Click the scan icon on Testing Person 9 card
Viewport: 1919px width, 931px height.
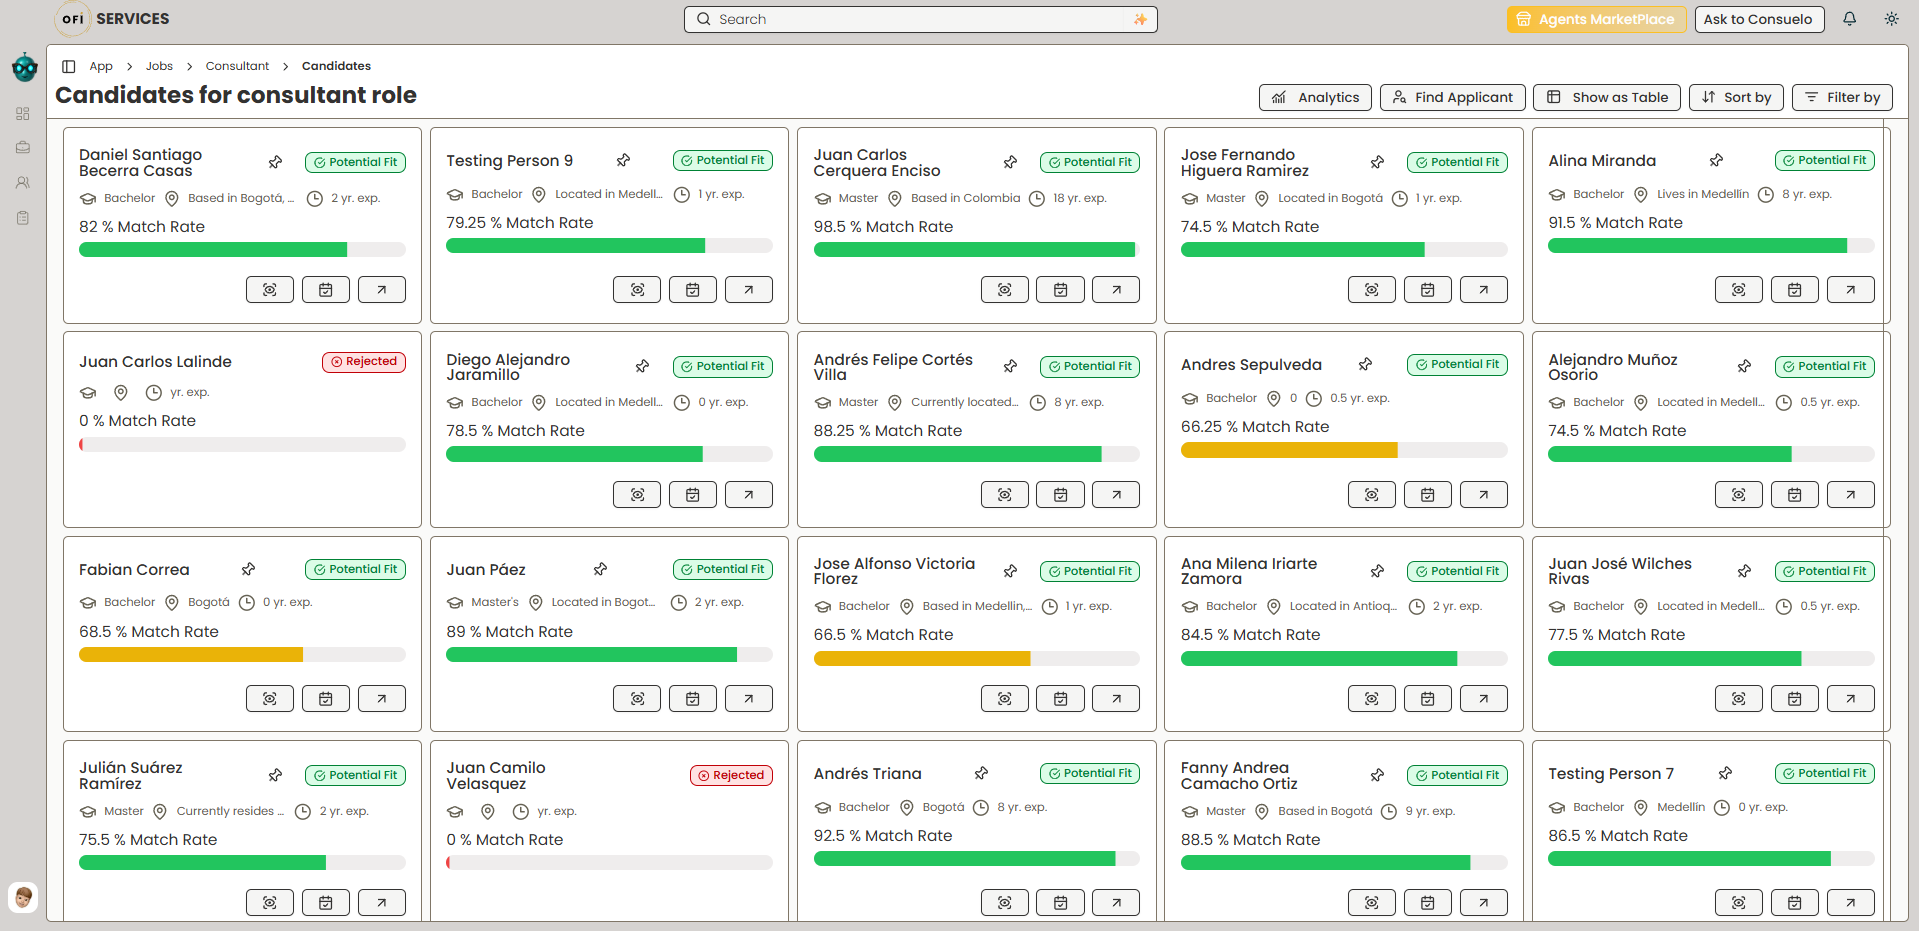[x=637, y=290]
